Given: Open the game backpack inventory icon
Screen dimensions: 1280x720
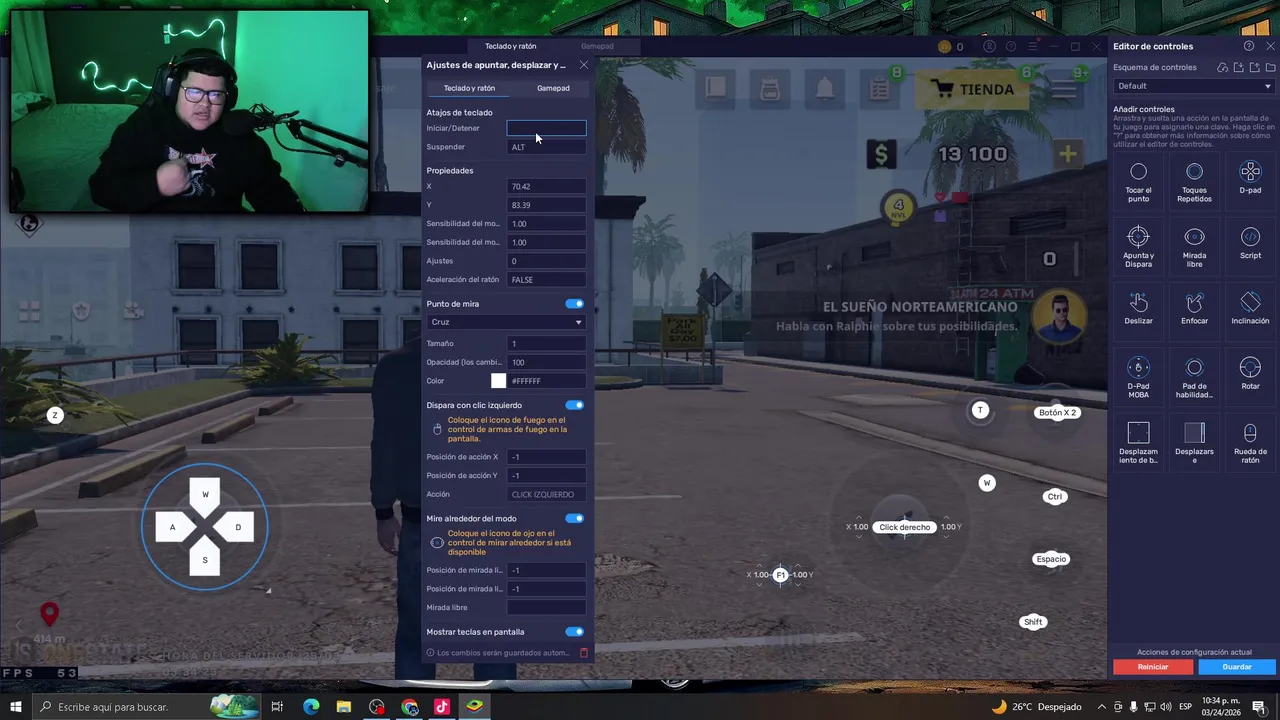Looking at the screenshot, I should click(770, 89).
